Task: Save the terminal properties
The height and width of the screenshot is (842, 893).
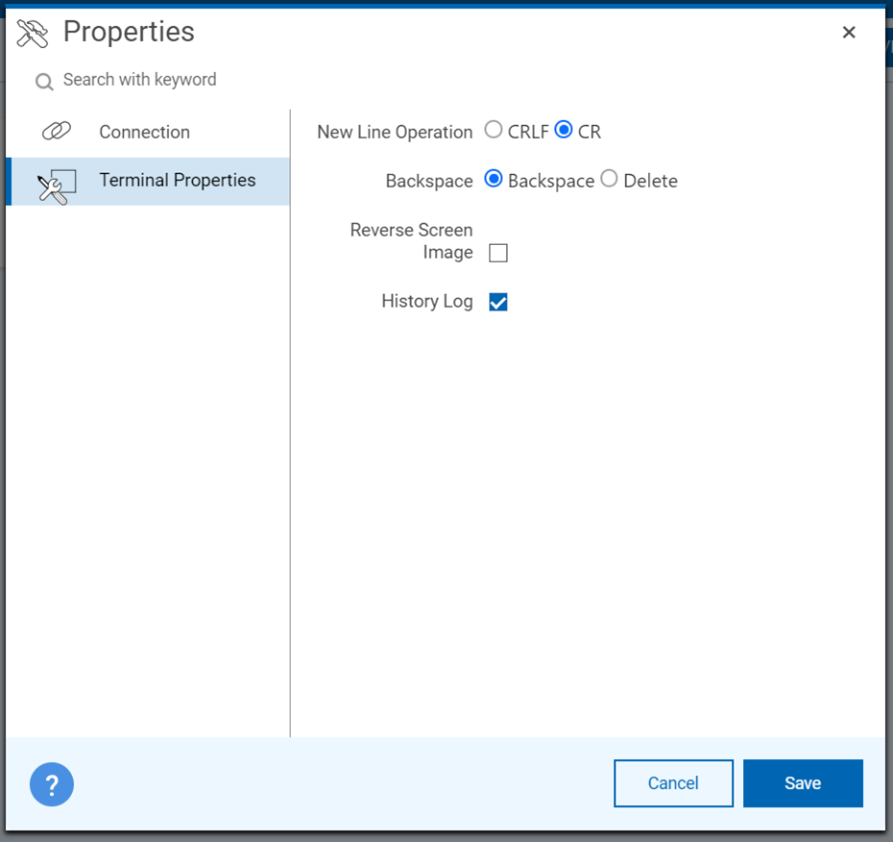Action: [x=802, y=783]
